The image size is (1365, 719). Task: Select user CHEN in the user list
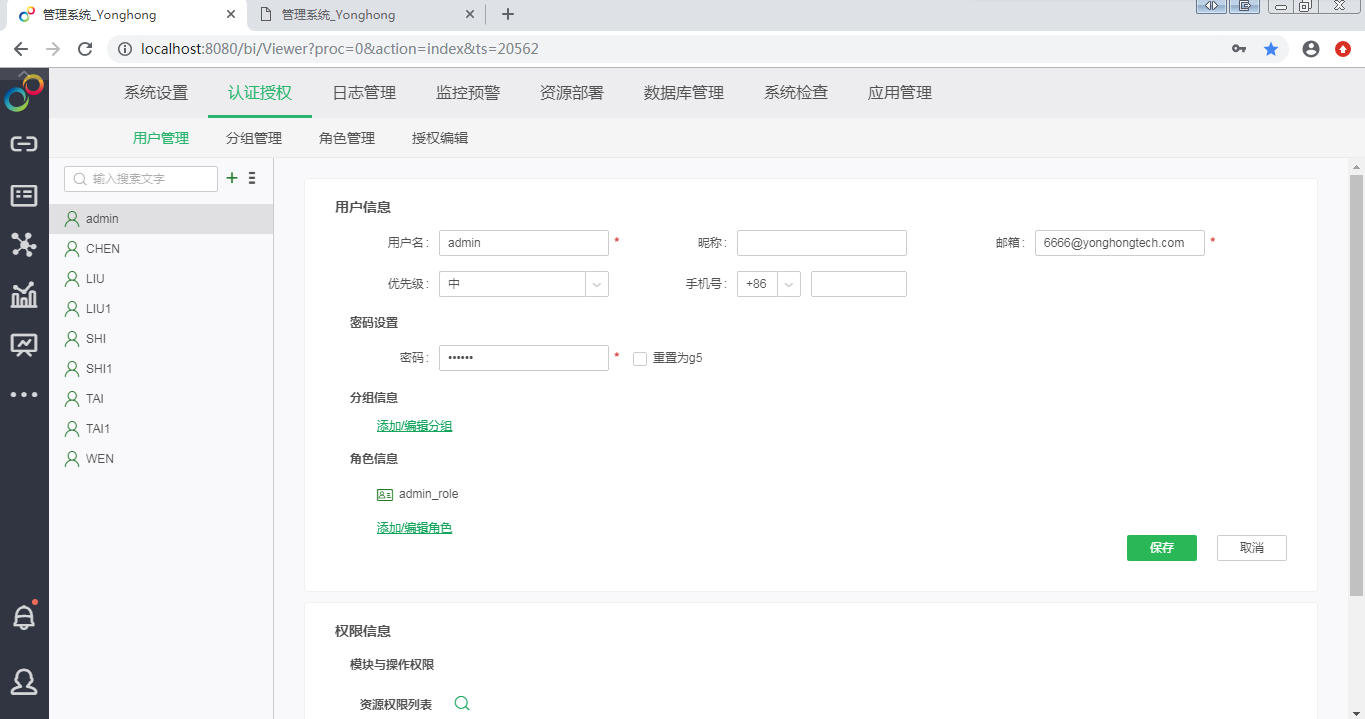point(103,249)
